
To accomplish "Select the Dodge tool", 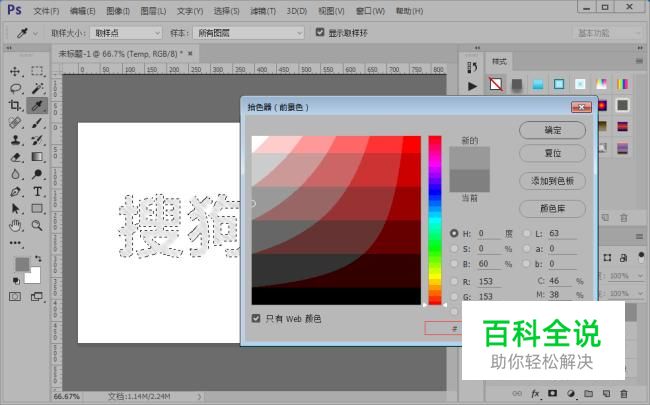I will coord(37,174).
